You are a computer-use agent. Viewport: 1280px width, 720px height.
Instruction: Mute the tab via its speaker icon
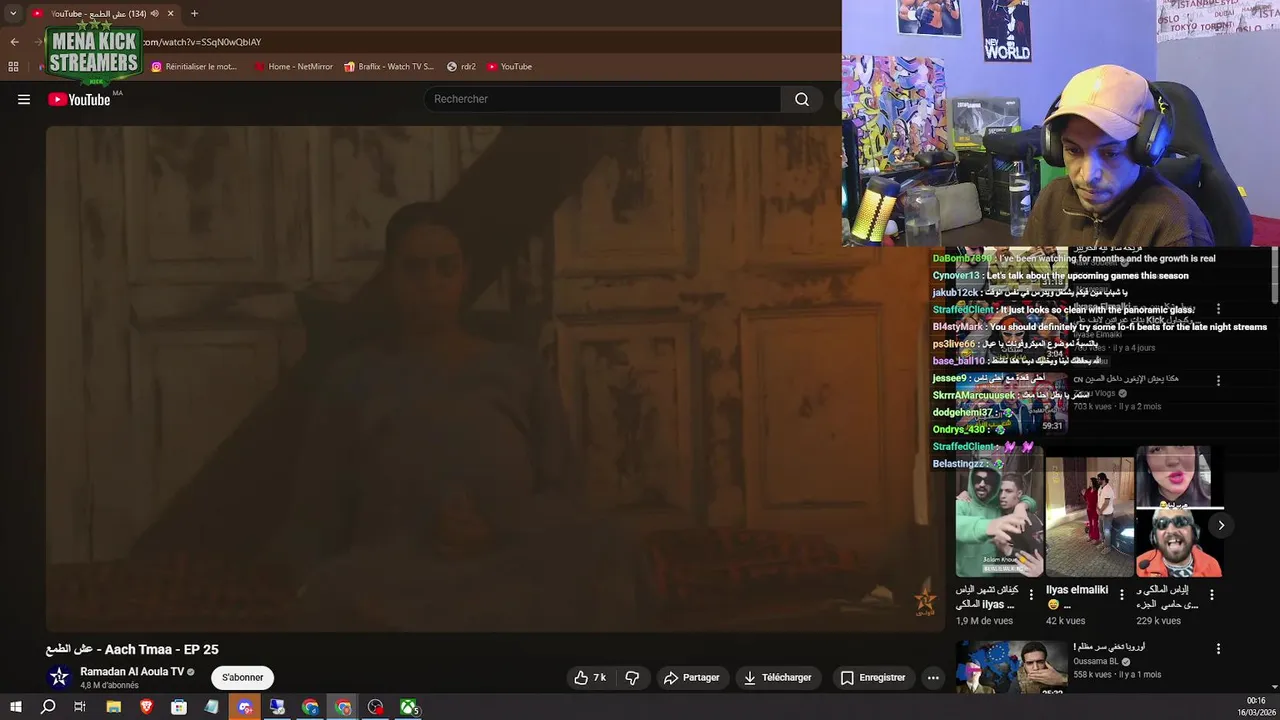(154, 13)
